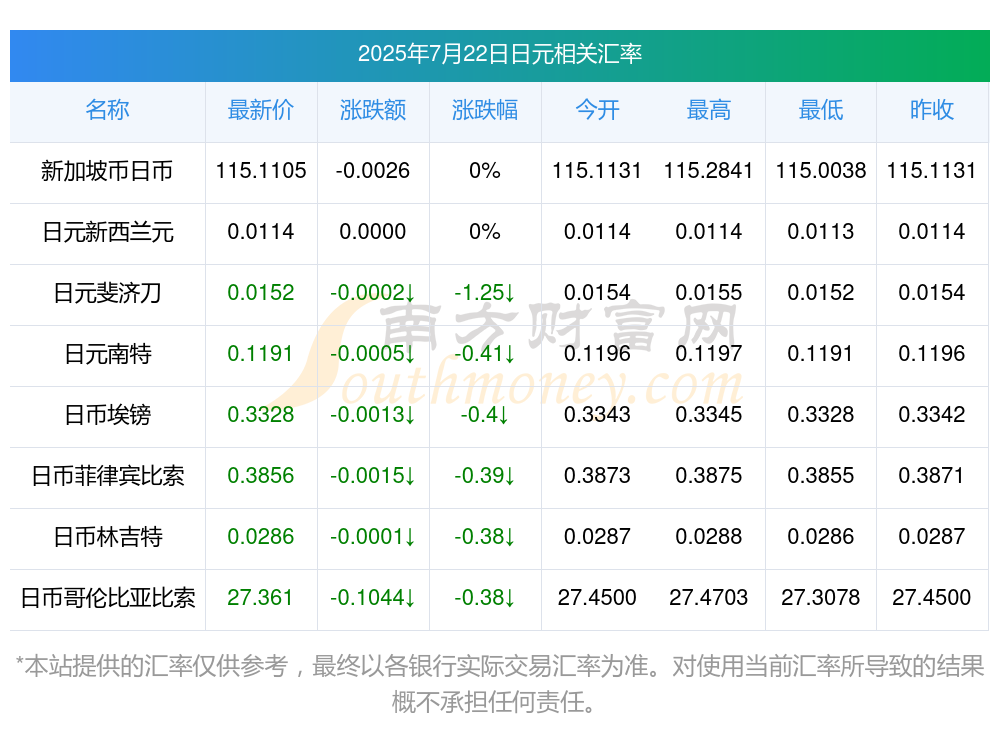Click 日币埃镑 latest price 0.3328
Viewport: 1000px width, 733px height.
pyautogui.click(x=261, y=415)
